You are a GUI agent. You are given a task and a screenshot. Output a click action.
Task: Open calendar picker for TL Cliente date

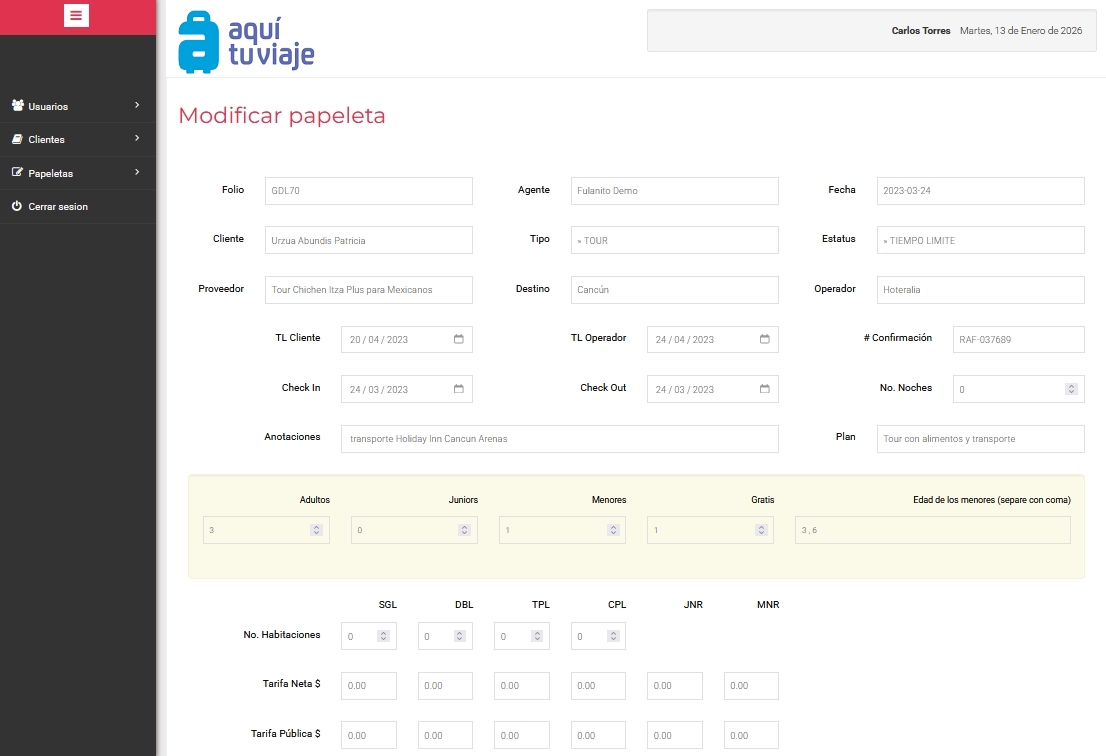coord(459,339)
